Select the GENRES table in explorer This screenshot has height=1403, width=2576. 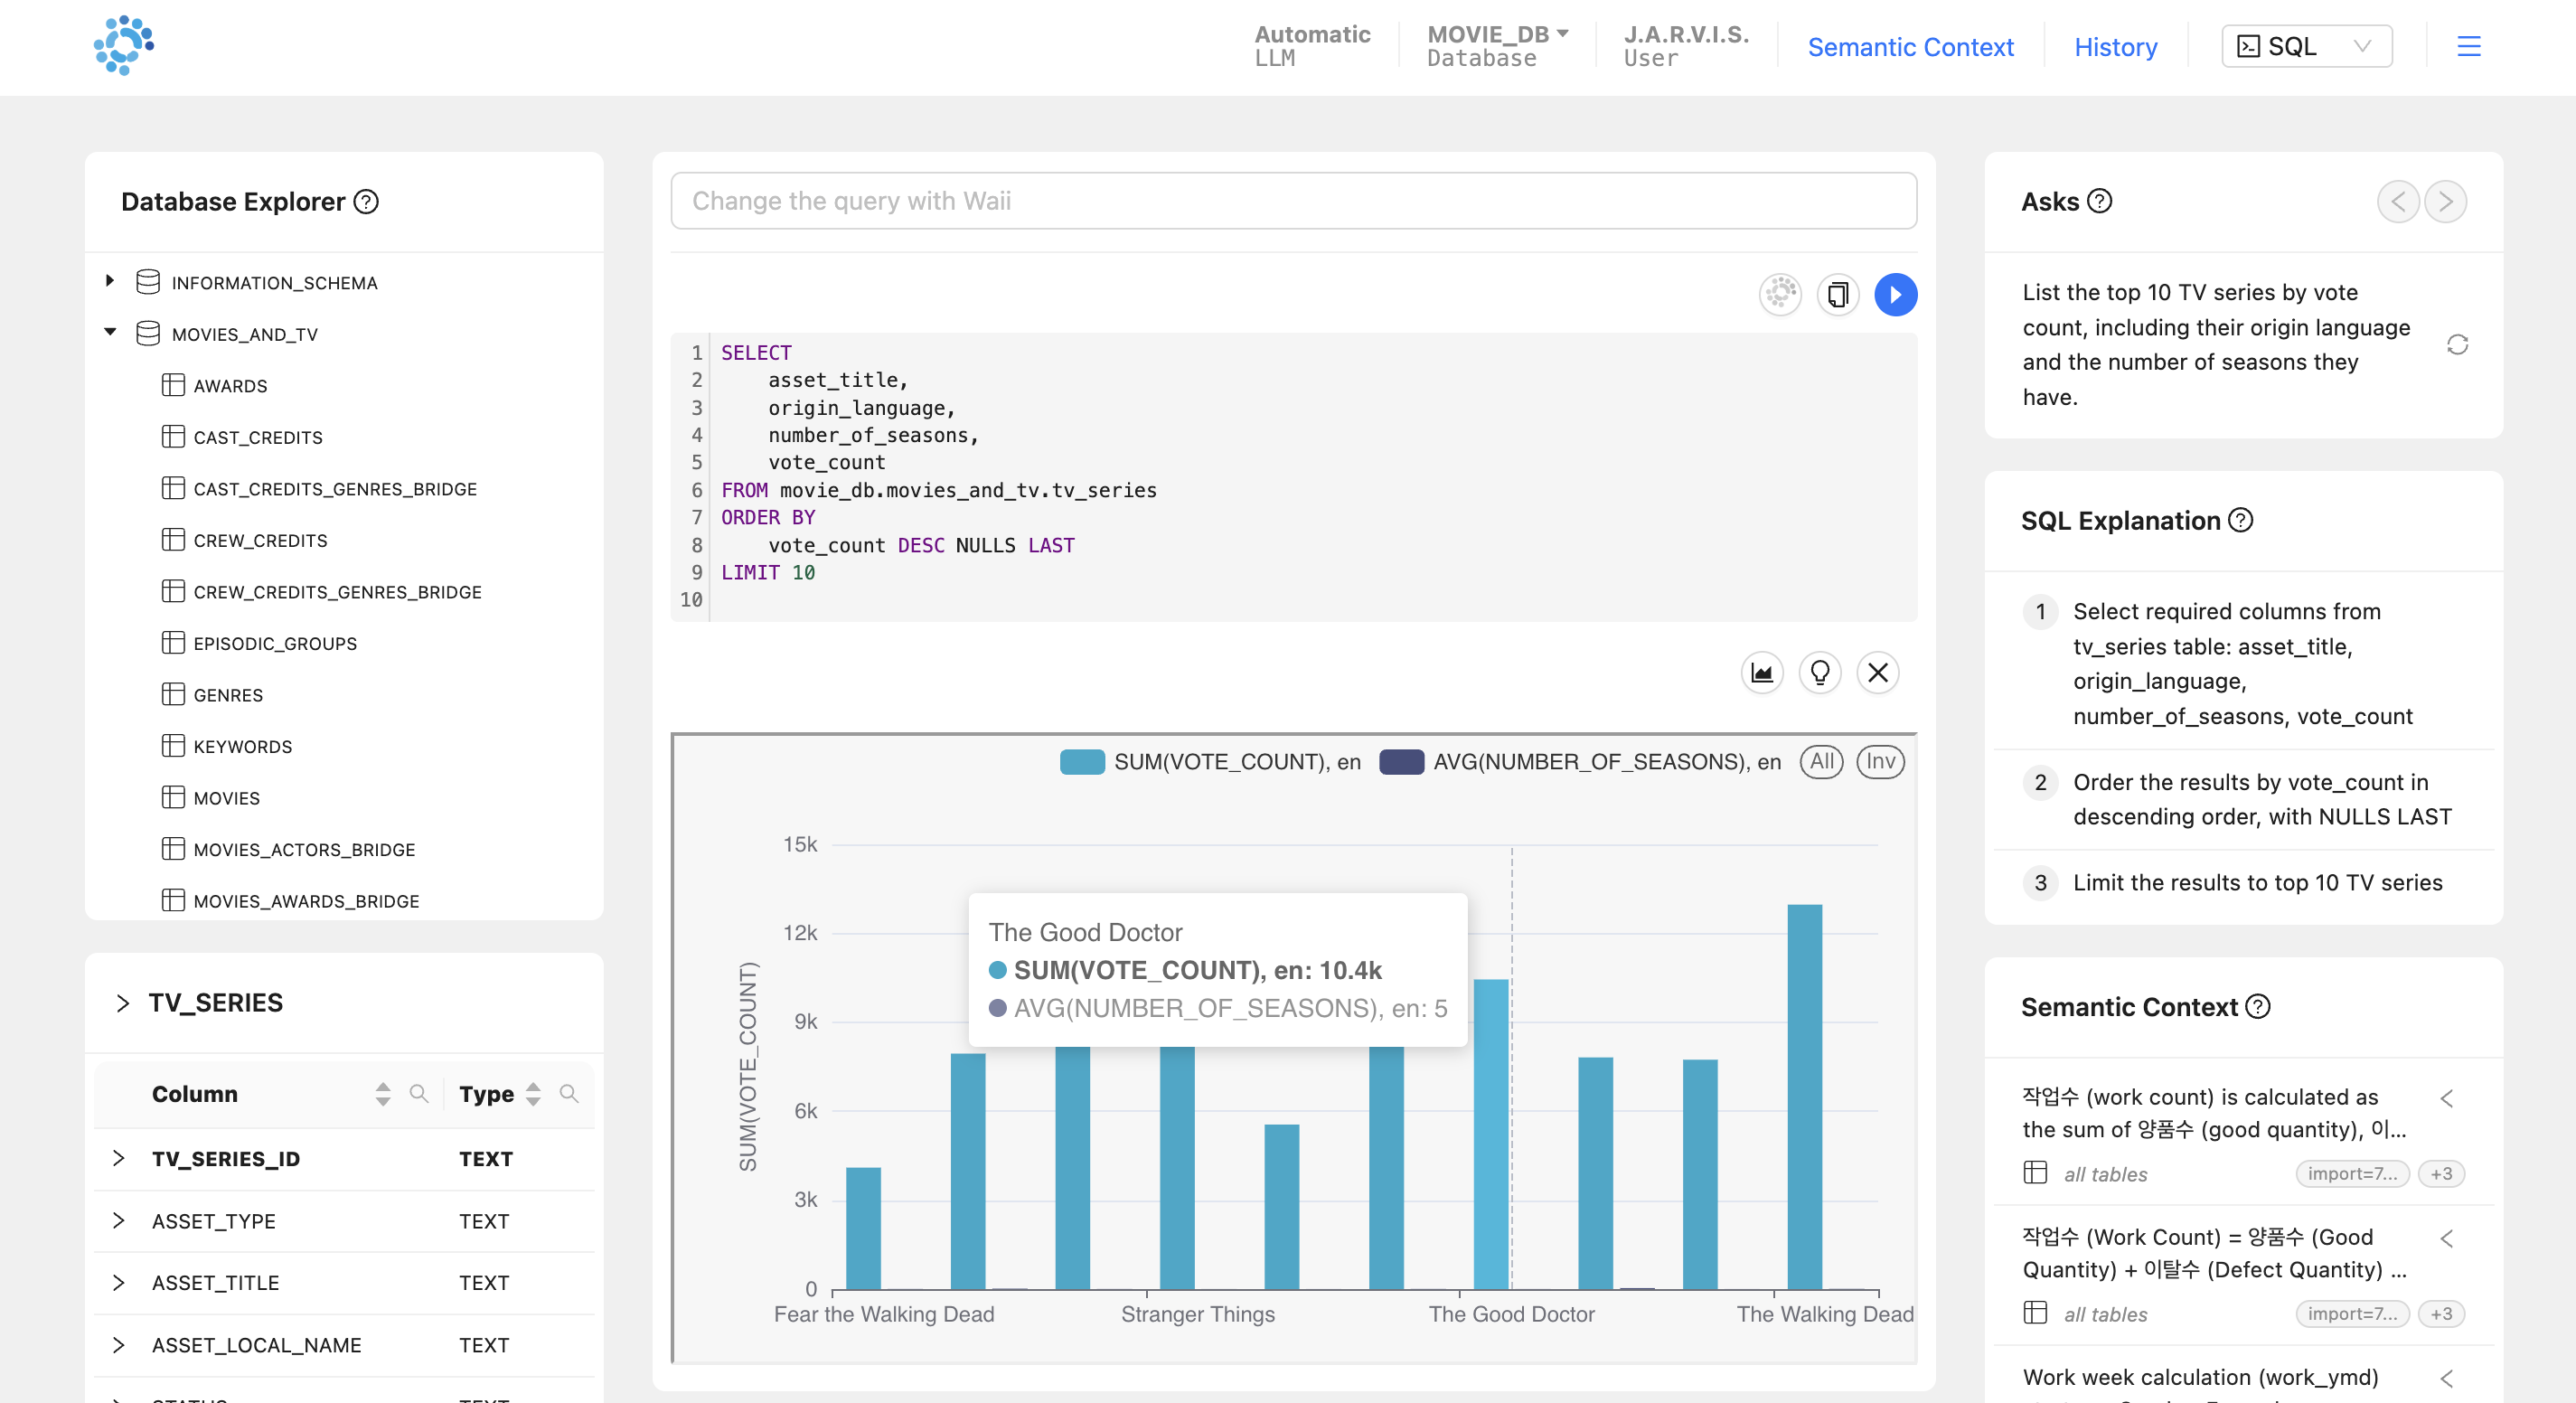tap(228, 695)
